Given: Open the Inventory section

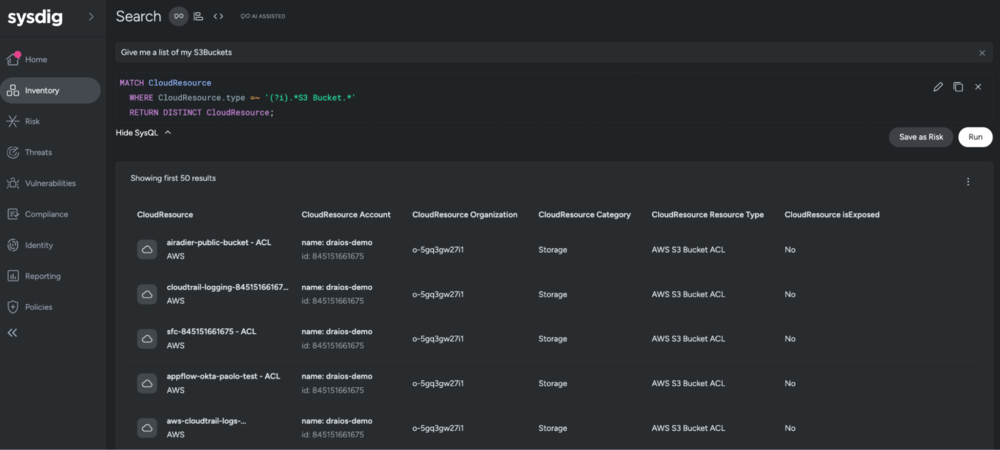Looking at the screenshot, I should (x=50, y=91).
